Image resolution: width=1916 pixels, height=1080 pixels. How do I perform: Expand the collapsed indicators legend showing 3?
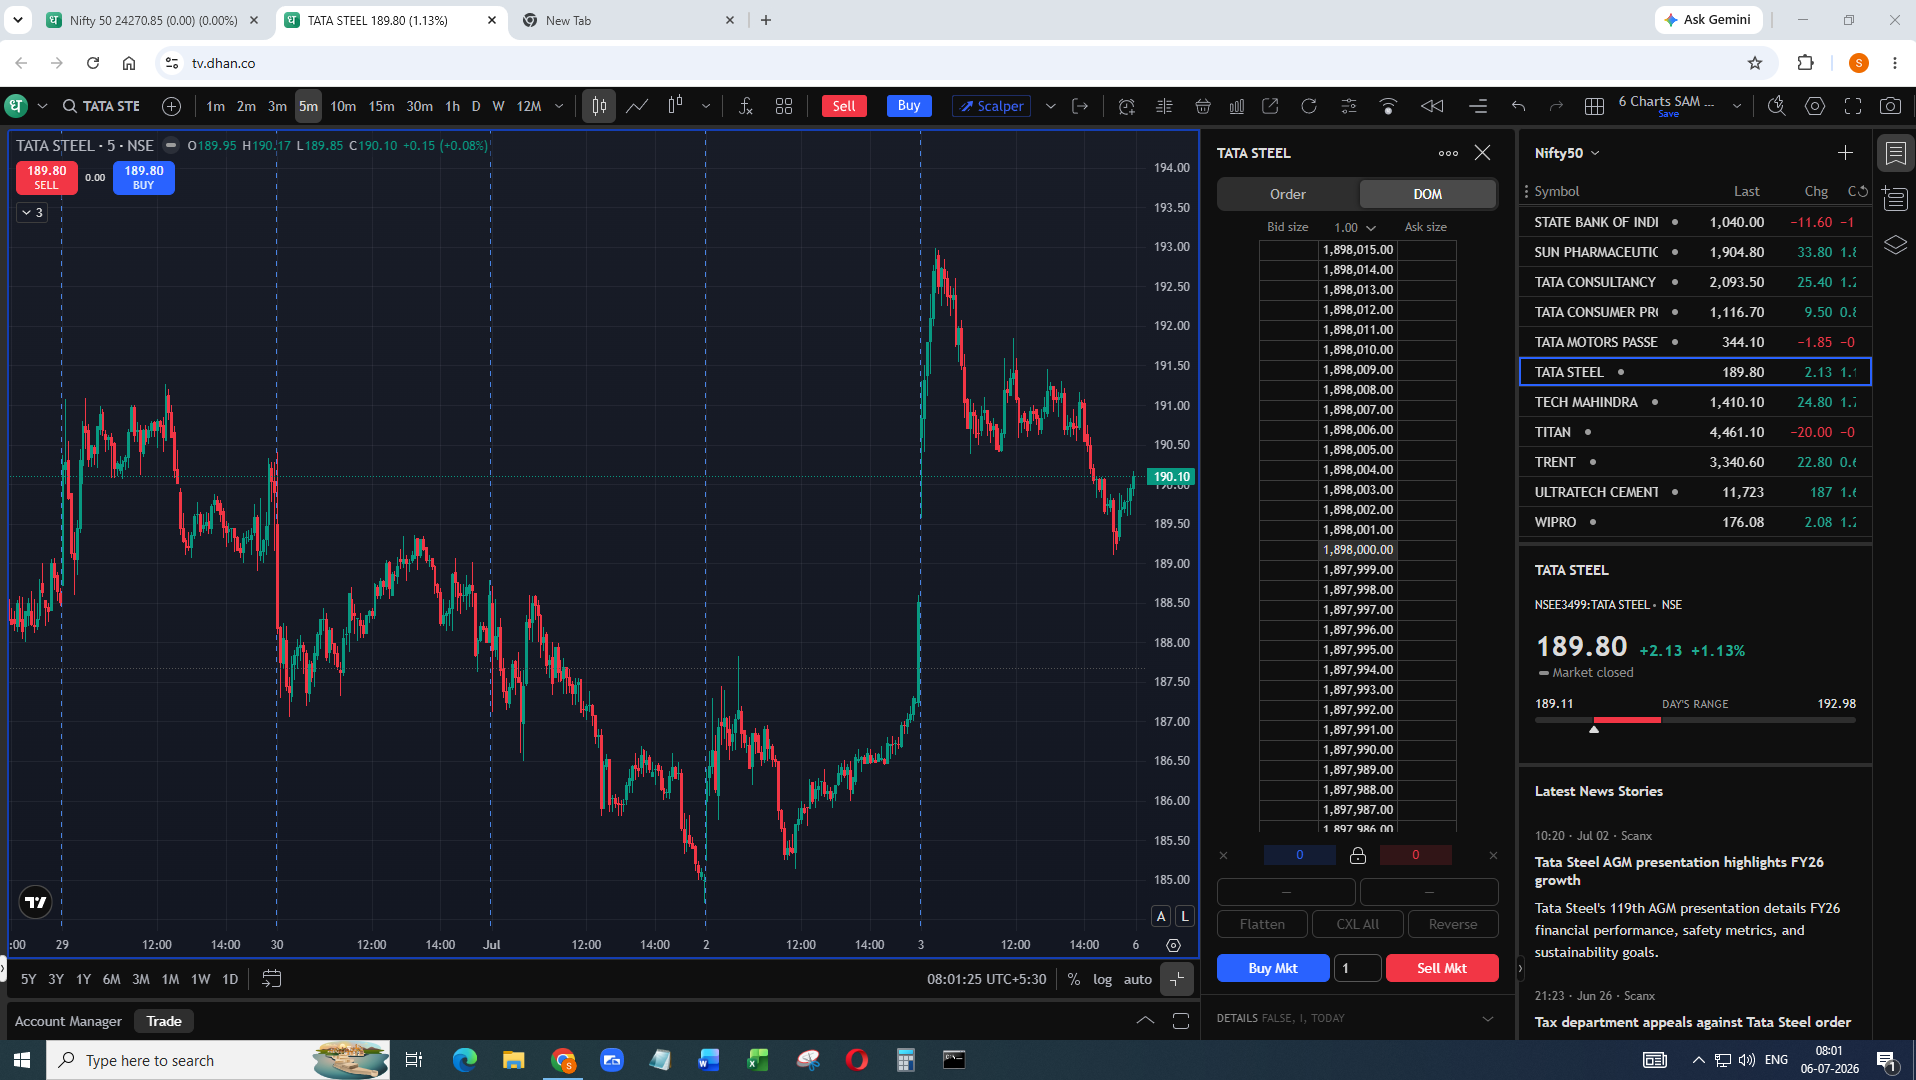click(x=32, y=212)
